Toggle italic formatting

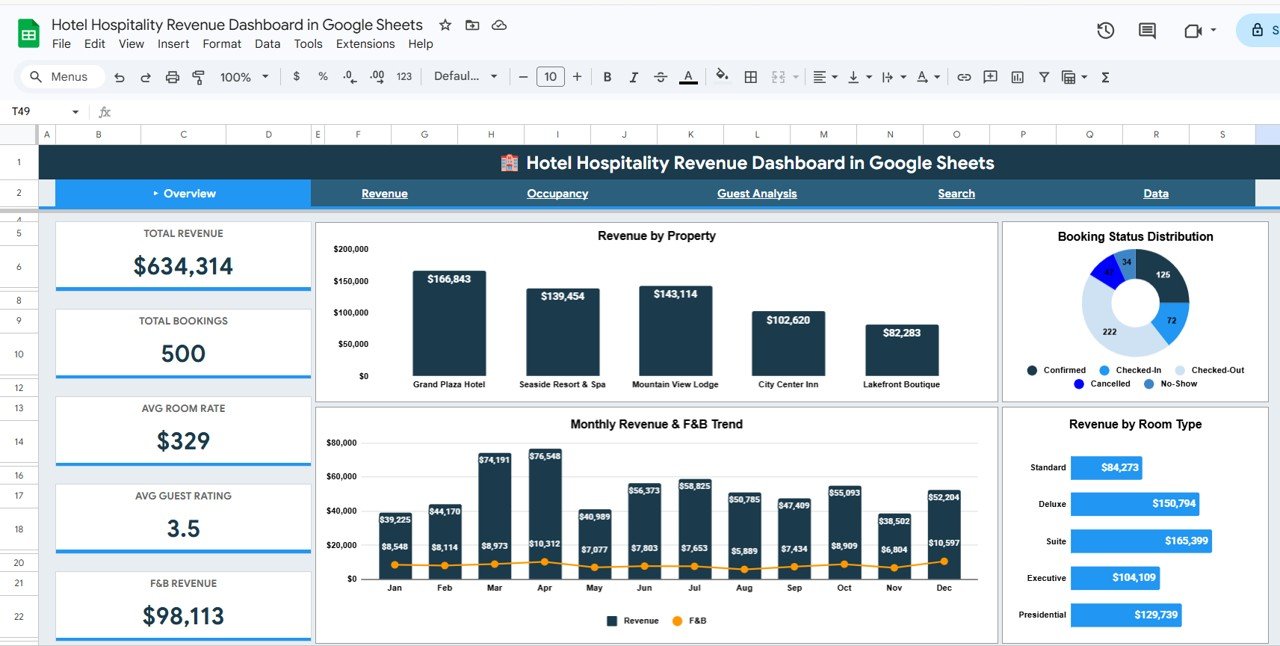tap(633, 77)
